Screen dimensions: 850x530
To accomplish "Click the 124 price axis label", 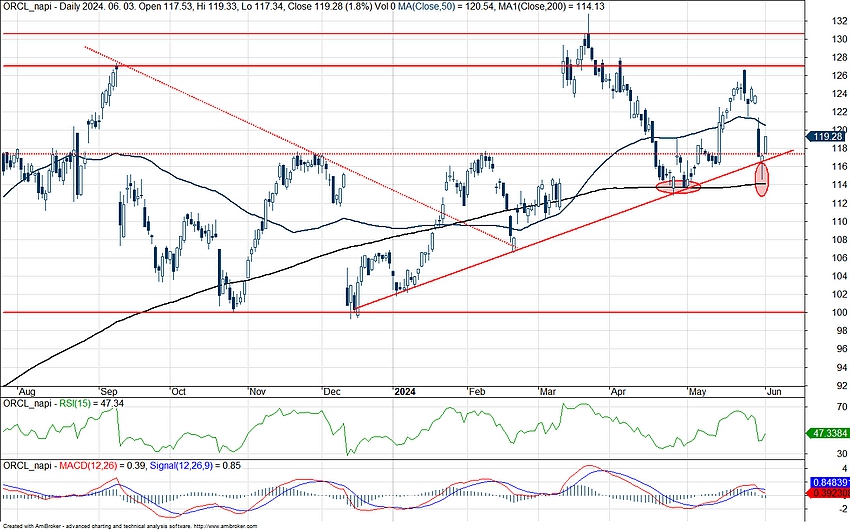I will tap(840, 94).
